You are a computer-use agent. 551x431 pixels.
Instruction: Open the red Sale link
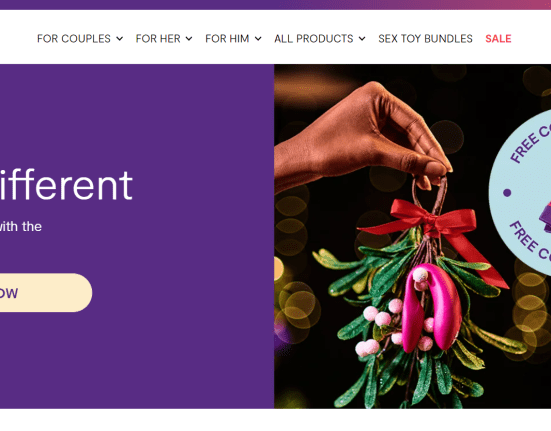pyautogui.click(x=498, y=39)
